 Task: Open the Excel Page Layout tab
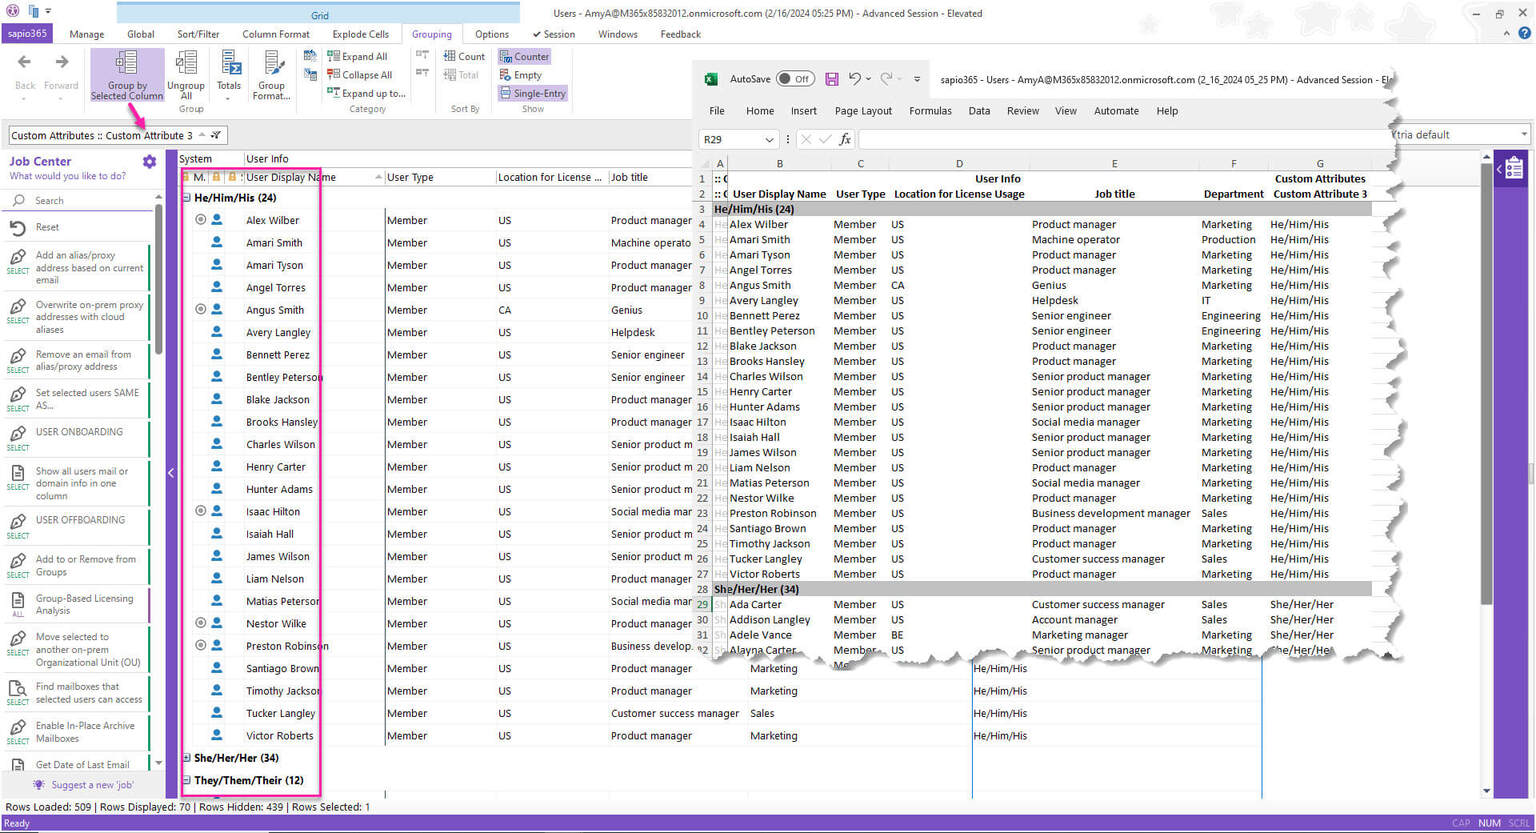click(863, 111)
